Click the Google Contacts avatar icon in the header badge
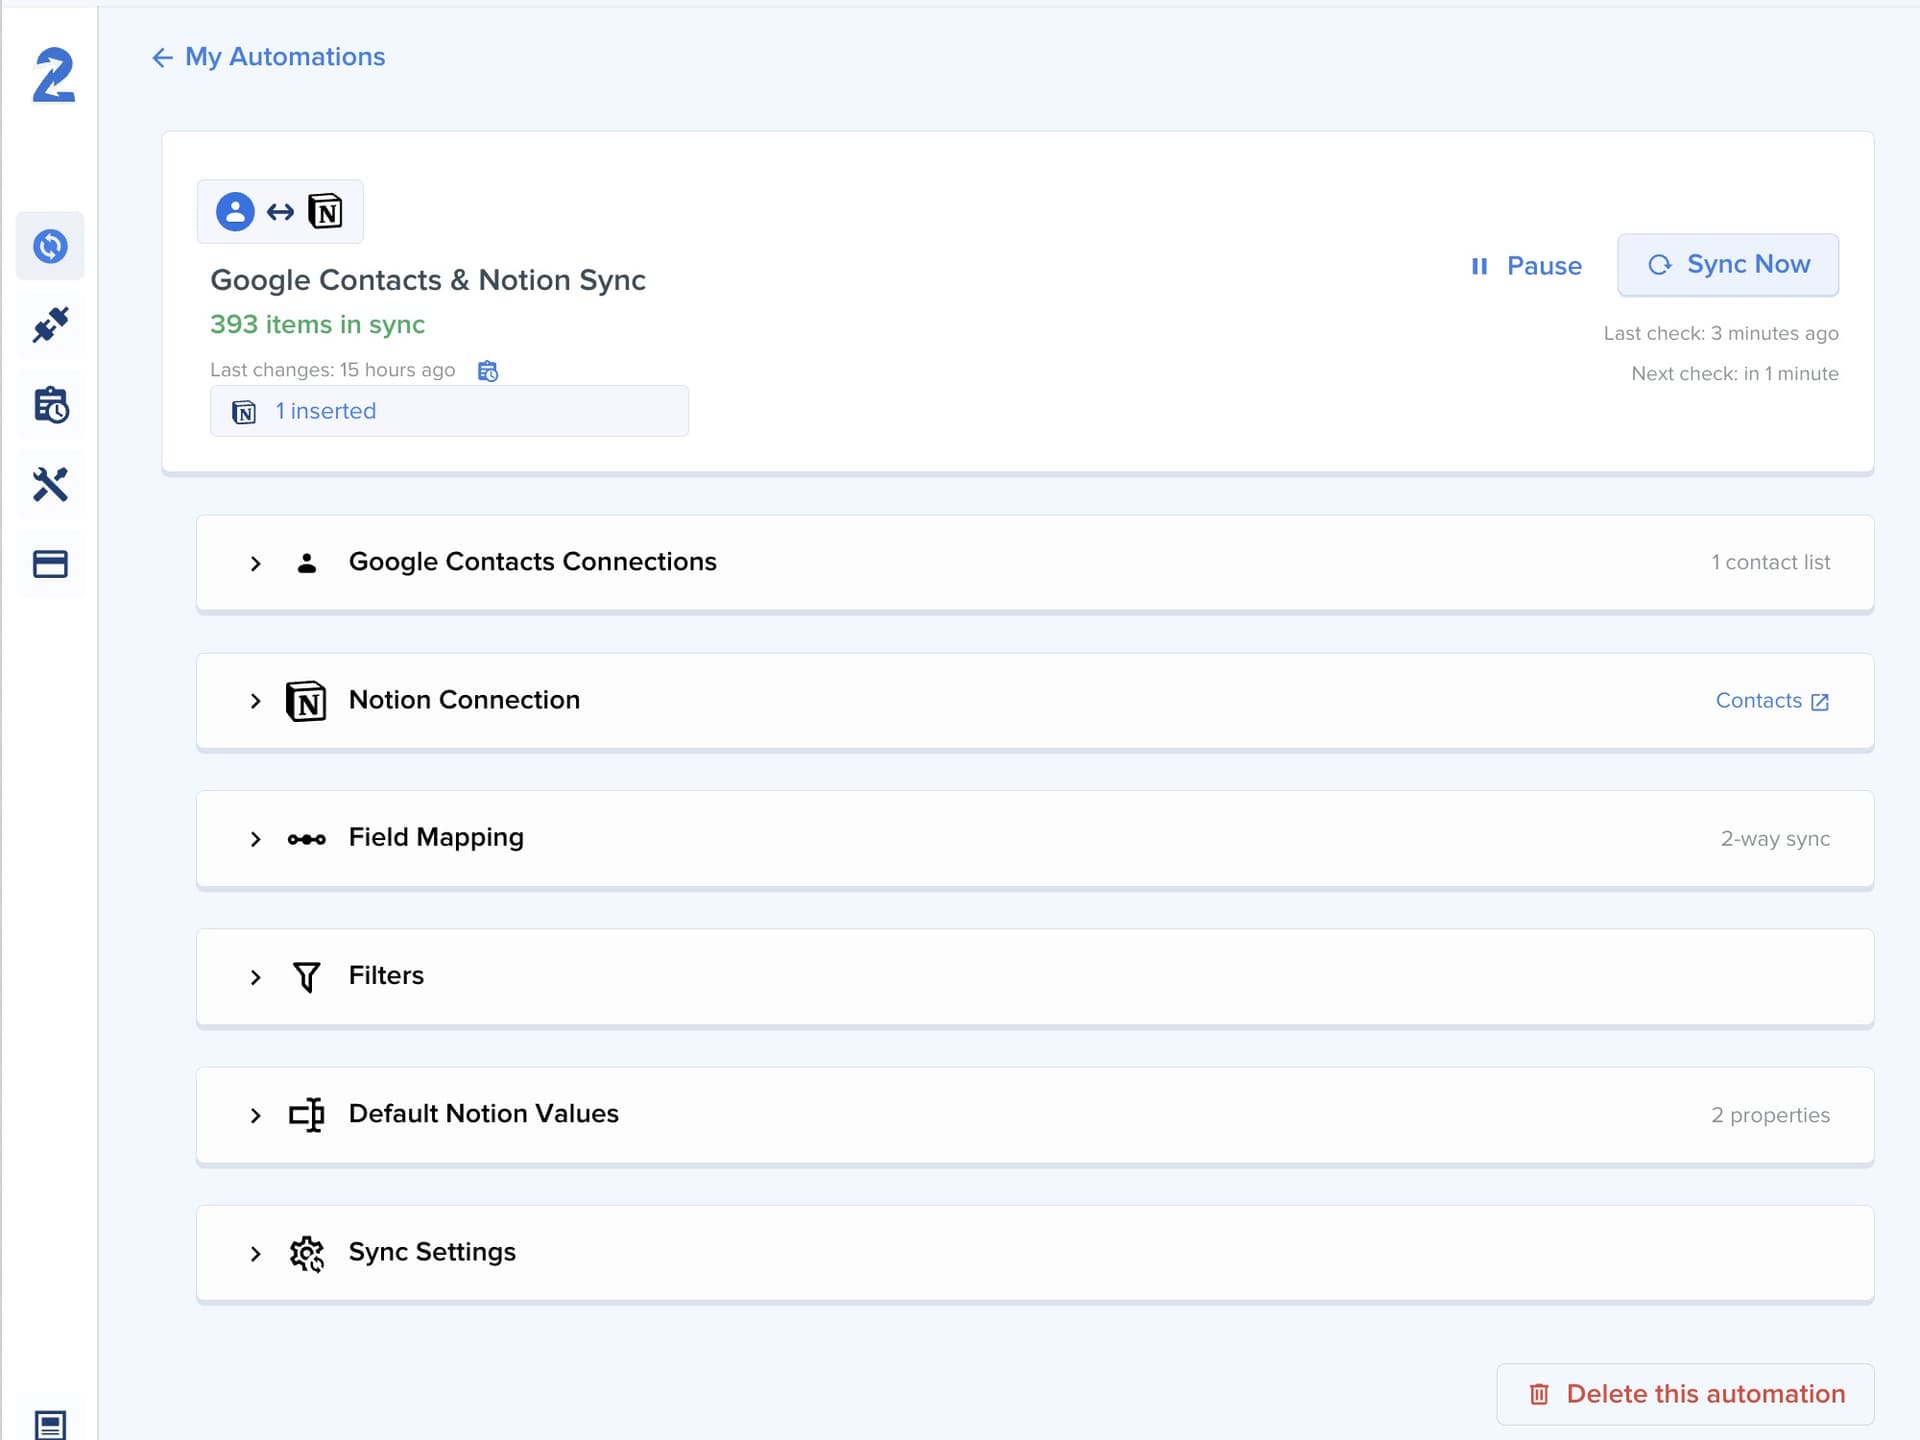The image size is (1920, 1440). tap(234, 211)
